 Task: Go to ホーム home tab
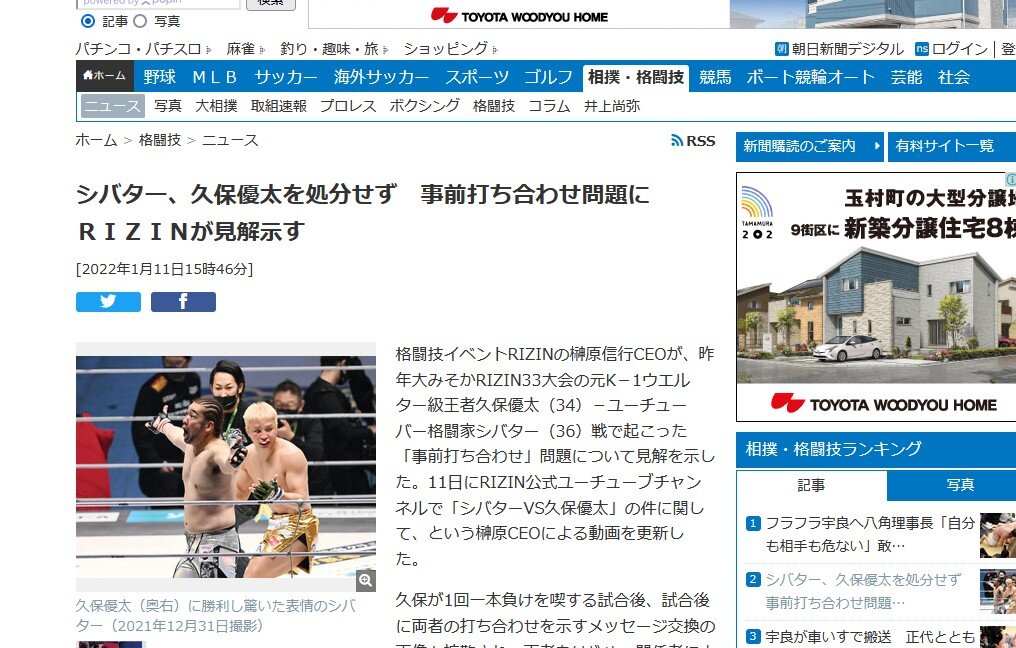coord(105,76)
